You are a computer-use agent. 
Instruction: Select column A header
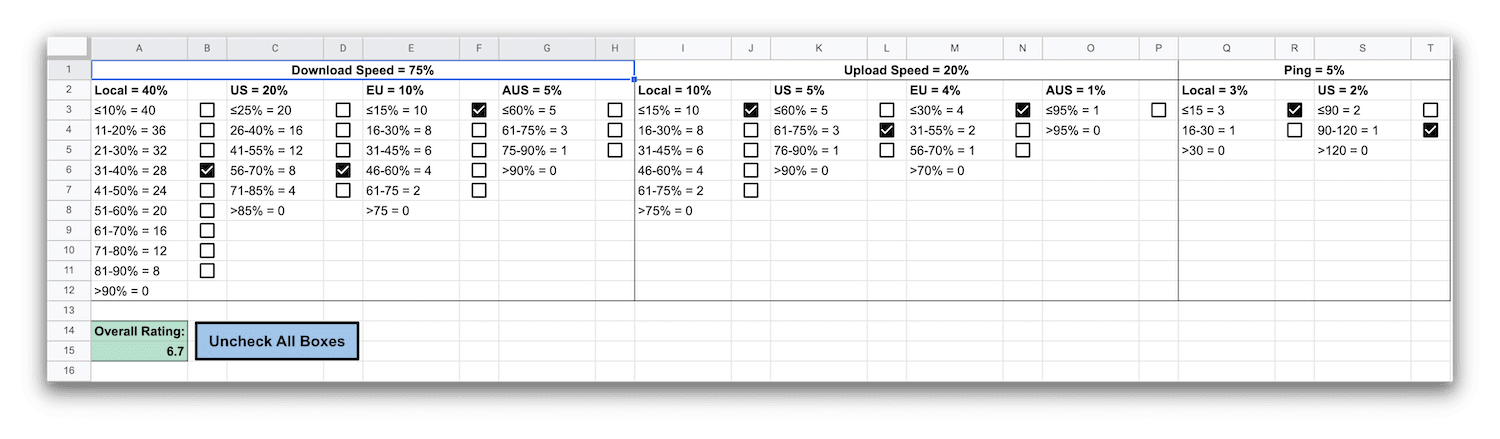click(139, 49)
